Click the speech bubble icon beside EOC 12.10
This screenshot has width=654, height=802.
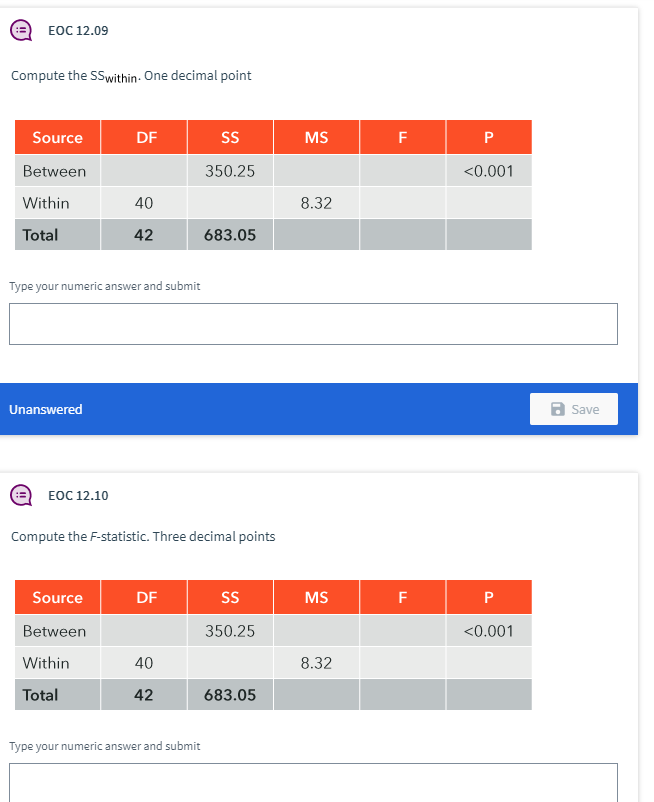pyautogui.click(x=20, y=495)
